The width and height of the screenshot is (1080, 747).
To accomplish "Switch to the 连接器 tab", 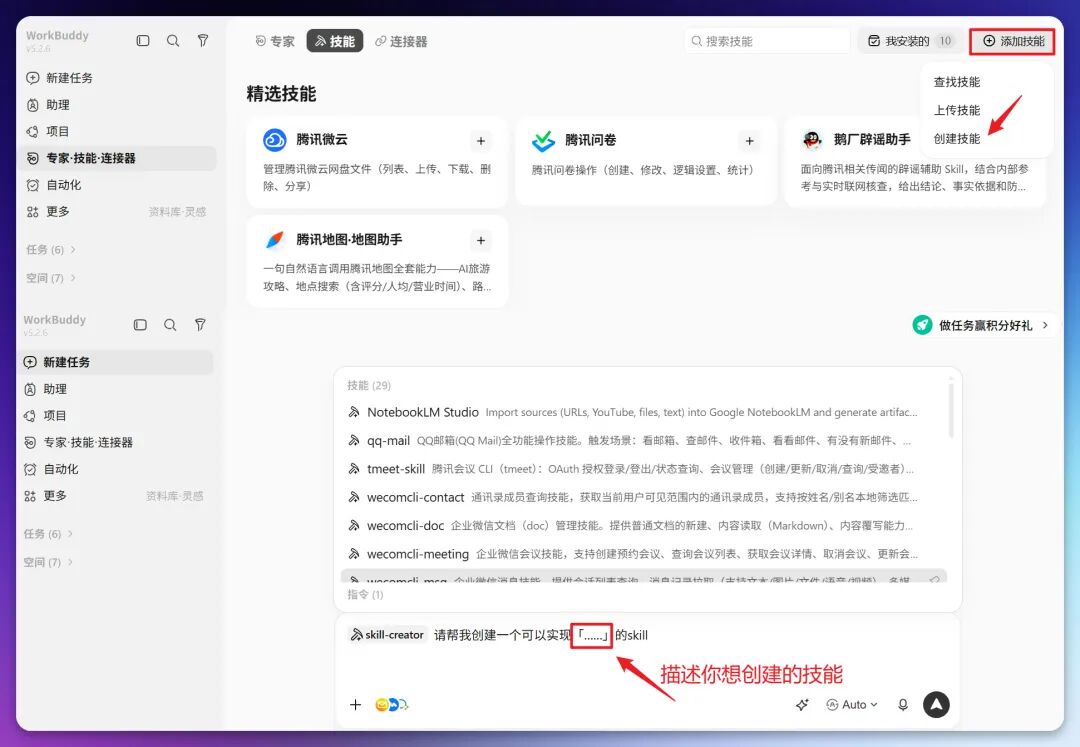I will point(402,41).
